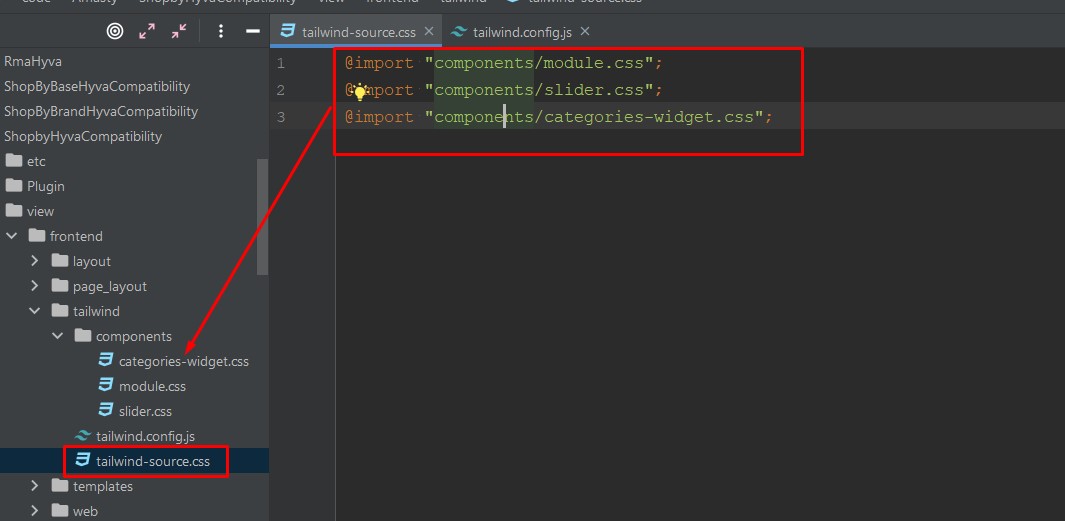Click the Select Opened File target icon

point(115,31)
